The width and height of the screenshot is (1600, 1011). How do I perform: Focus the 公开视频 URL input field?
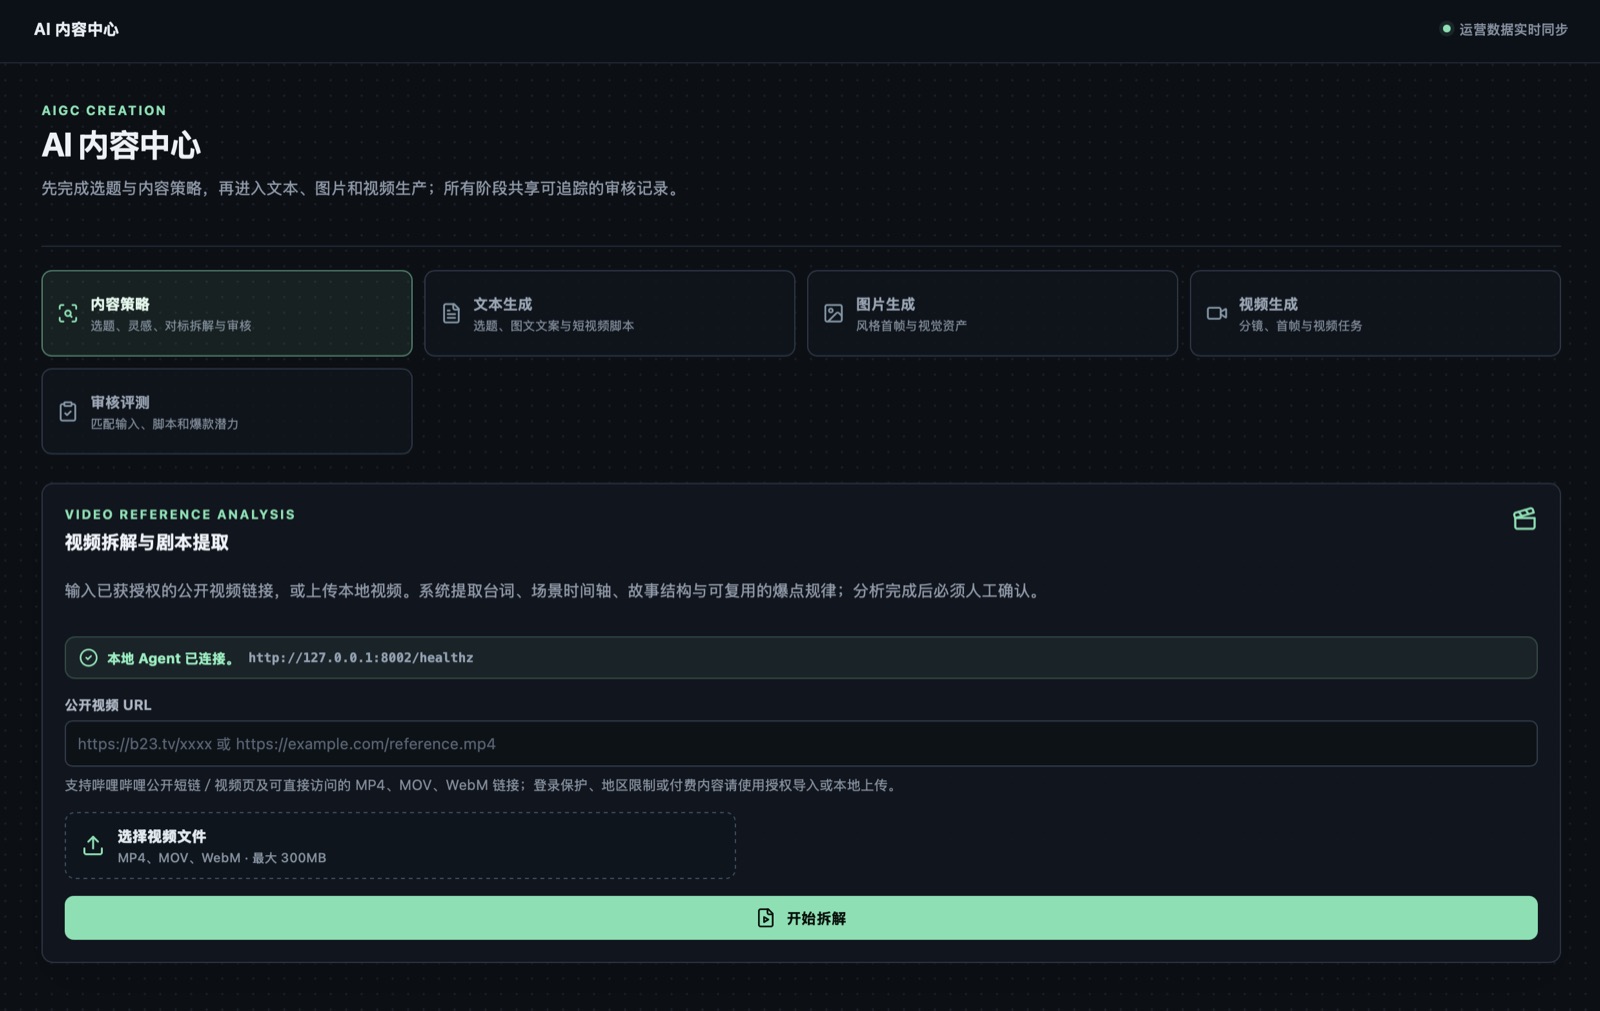click(x=801, y=744)
